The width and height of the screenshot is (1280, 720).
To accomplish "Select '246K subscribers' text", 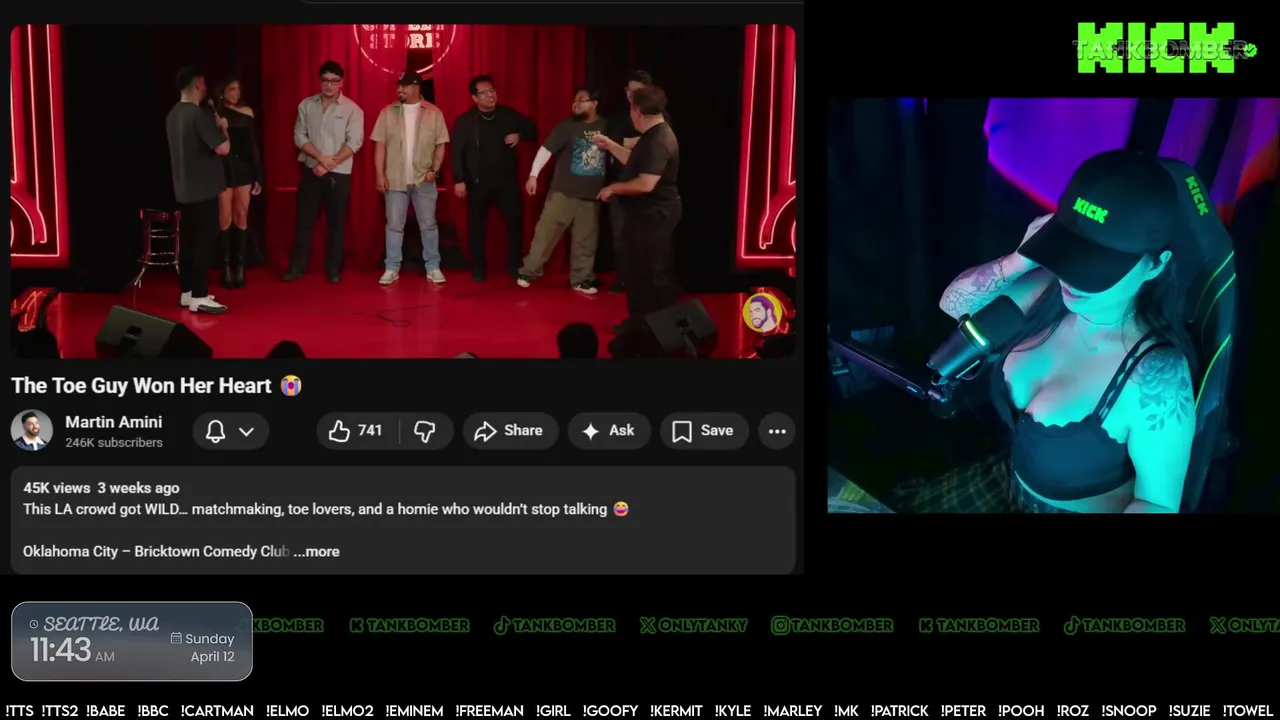I will [x=114, y=442].
